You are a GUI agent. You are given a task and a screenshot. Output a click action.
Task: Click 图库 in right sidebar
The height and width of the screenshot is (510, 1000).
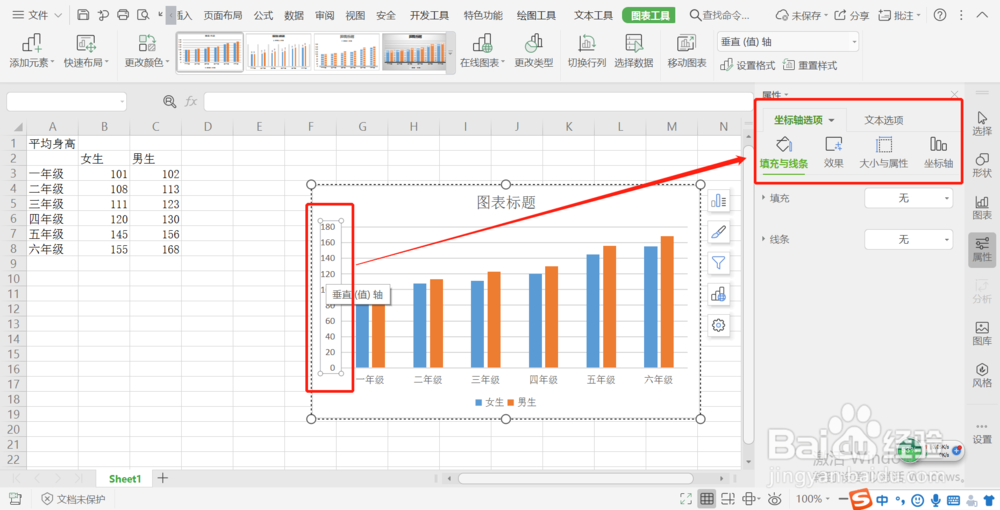pos(982,333)
